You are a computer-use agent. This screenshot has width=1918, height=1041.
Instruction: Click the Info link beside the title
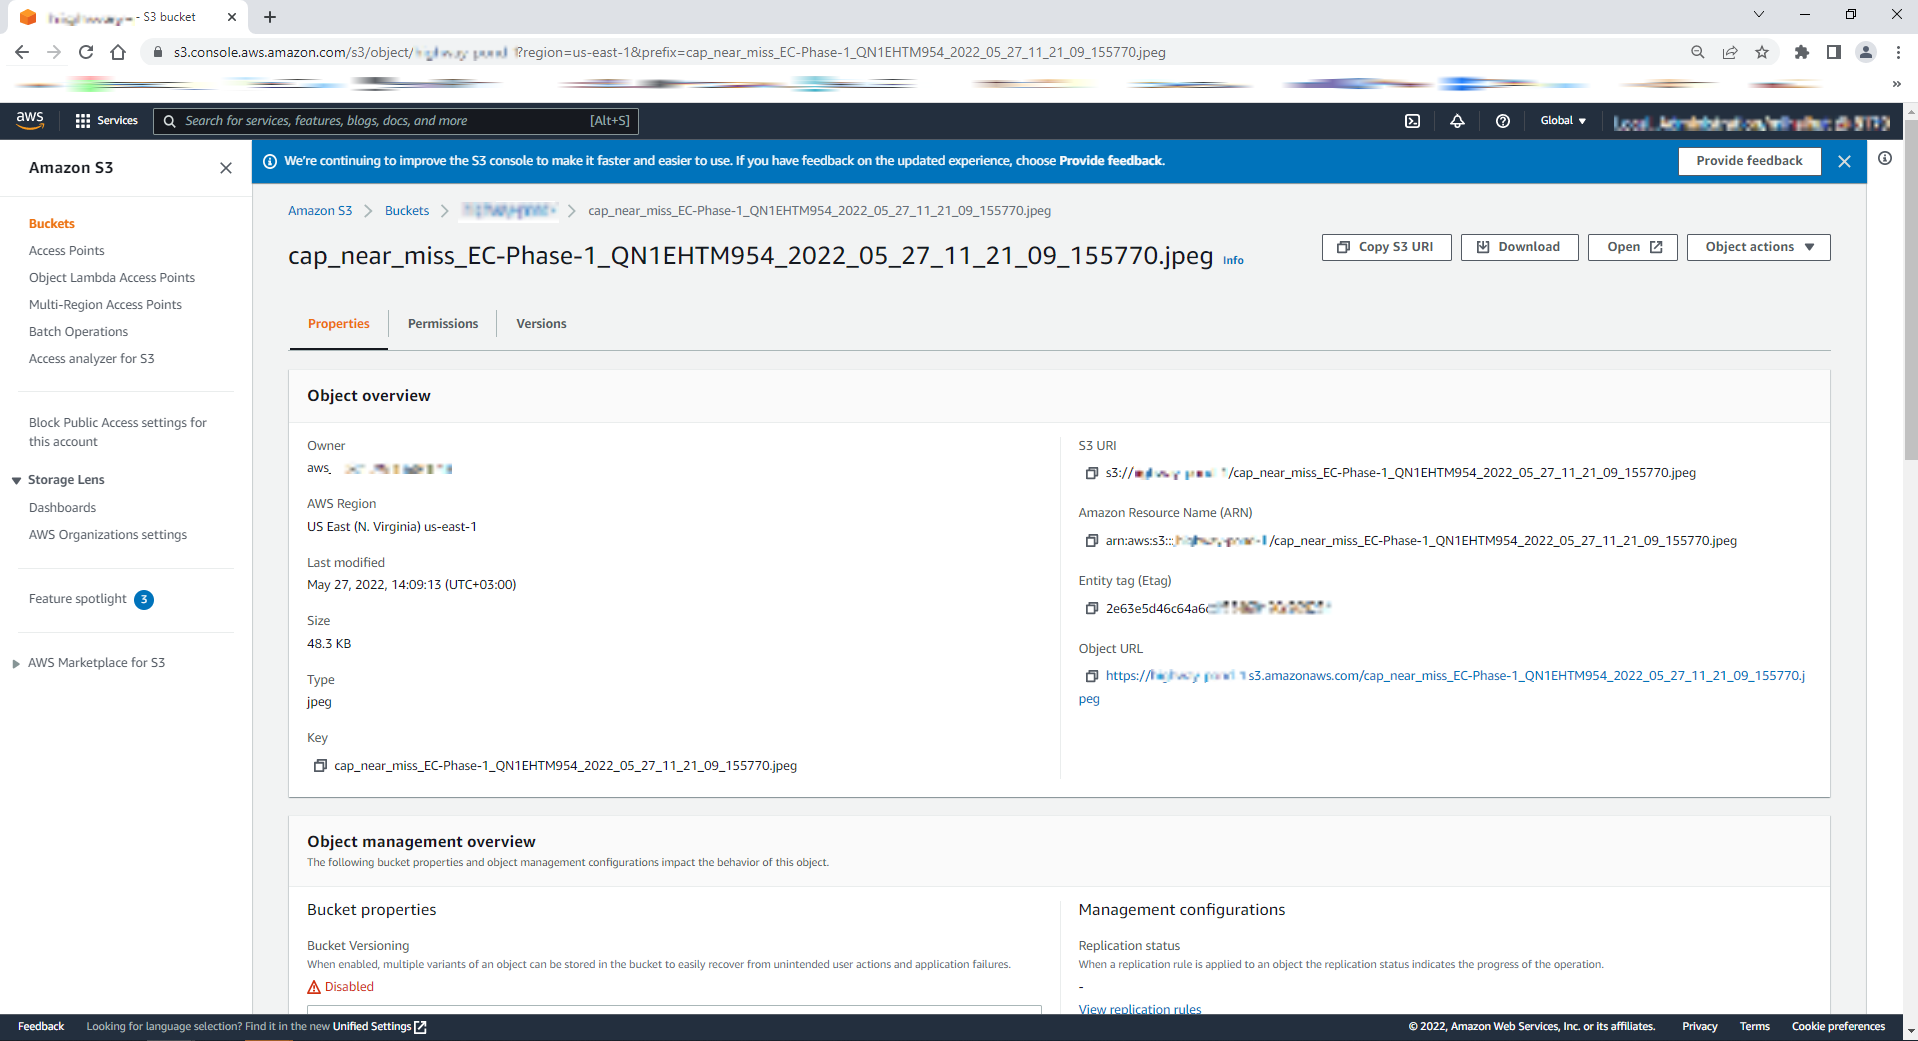(x=1233, y=260)
